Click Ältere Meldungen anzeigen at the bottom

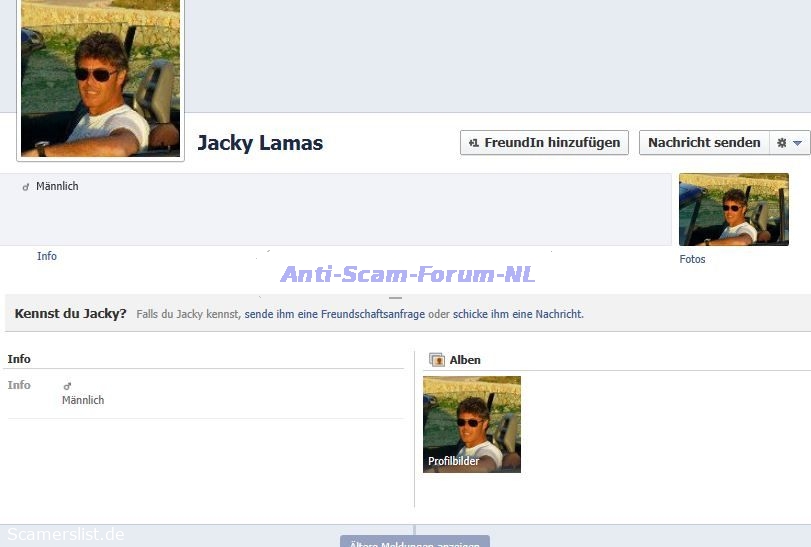414,543
